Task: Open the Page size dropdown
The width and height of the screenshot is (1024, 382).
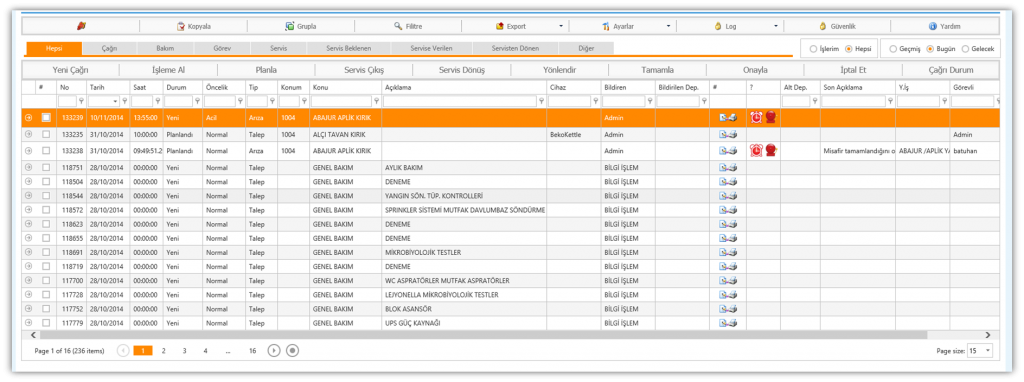Action: coord(987,351)
